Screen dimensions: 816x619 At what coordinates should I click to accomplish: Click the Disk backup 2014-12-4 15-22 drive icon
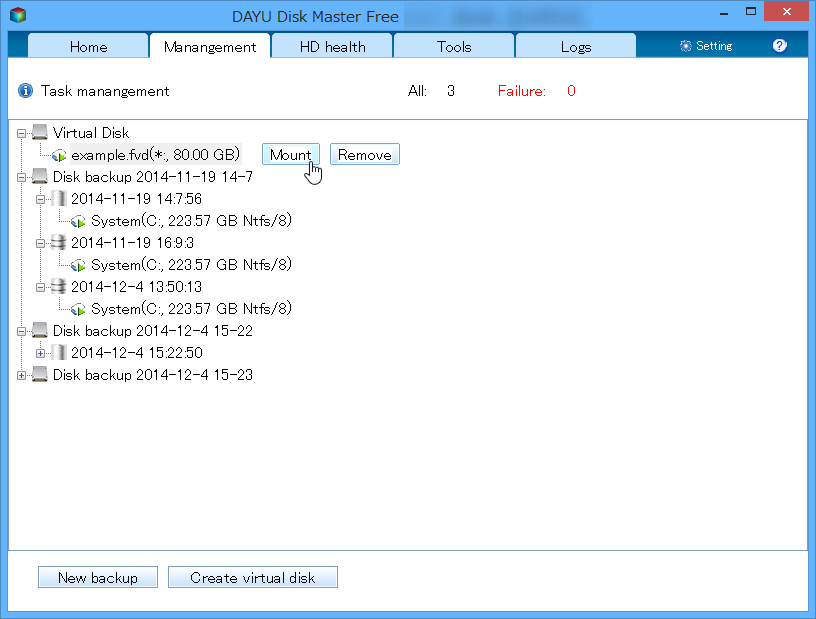pyautogui.click(x=40, y=330)
